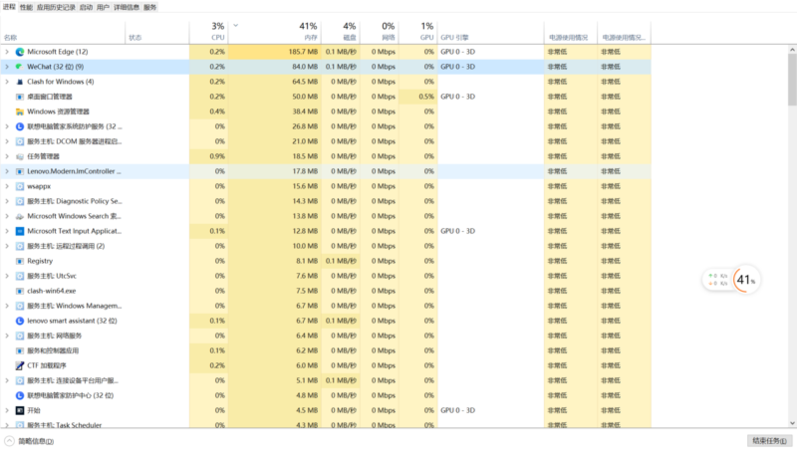Screen dimensions: 797x454
Task: Switch to the 性能 tab
Action: coord(26,6)
